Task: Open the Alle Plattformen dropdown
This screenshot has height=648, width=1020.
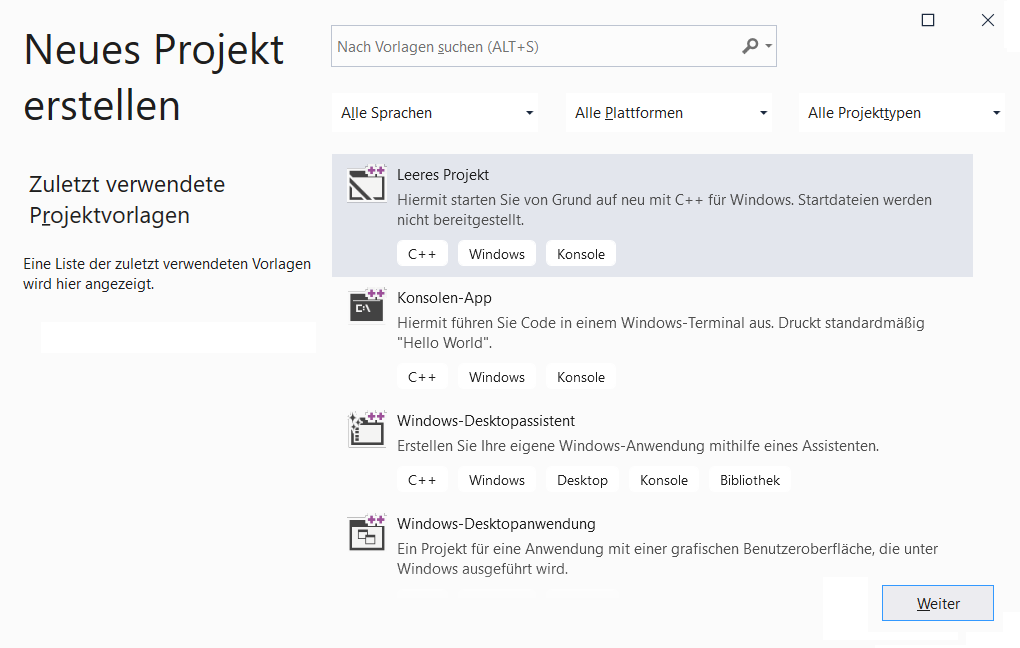Action: coord(668,112)
